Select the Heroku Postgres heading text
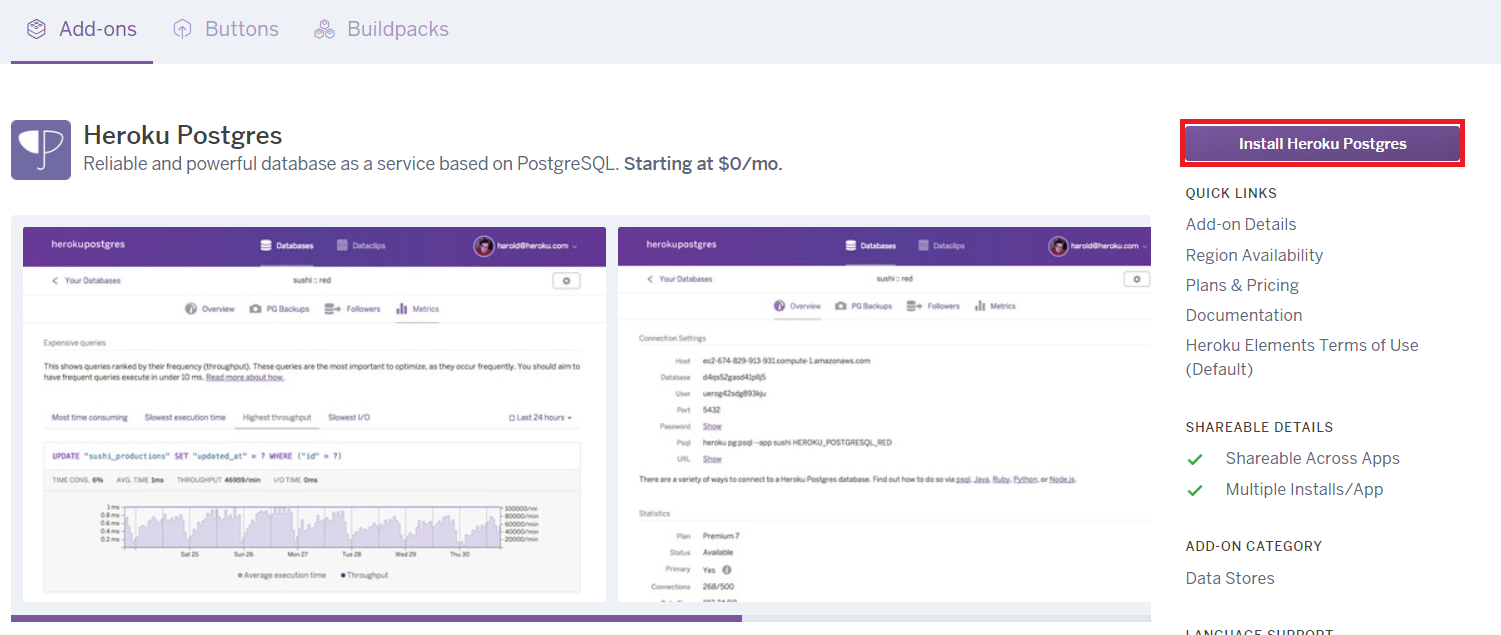Image resolution: width=1501 pixels, height=635 pixels. coord(183,135)
